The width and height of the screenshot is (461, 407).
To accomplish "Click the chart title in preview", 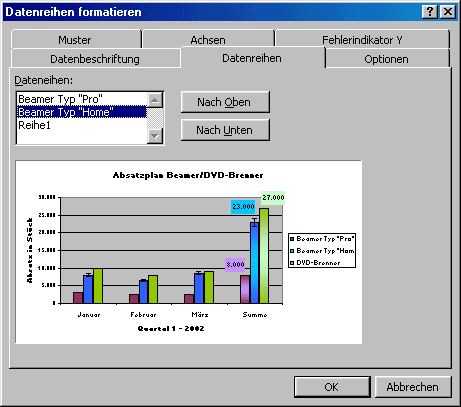I will click(x=188, y=175).
